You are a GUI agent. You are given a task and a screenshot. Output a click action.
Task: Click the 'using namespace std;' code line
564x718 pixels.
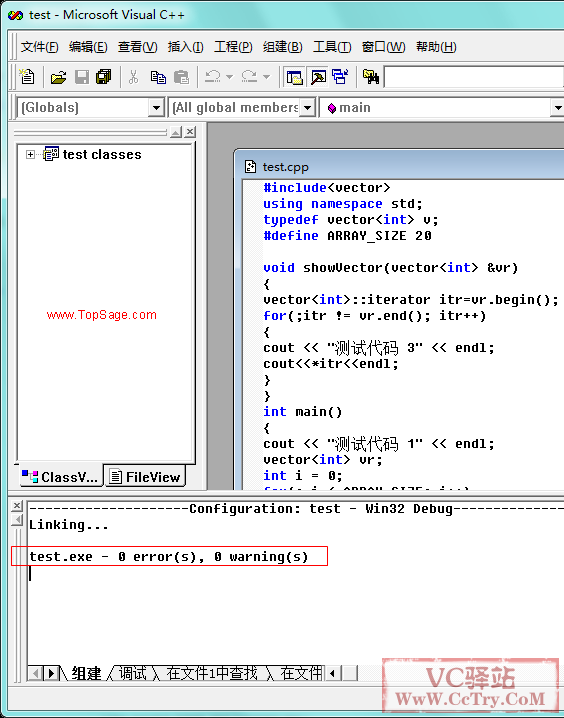(342, 204)
